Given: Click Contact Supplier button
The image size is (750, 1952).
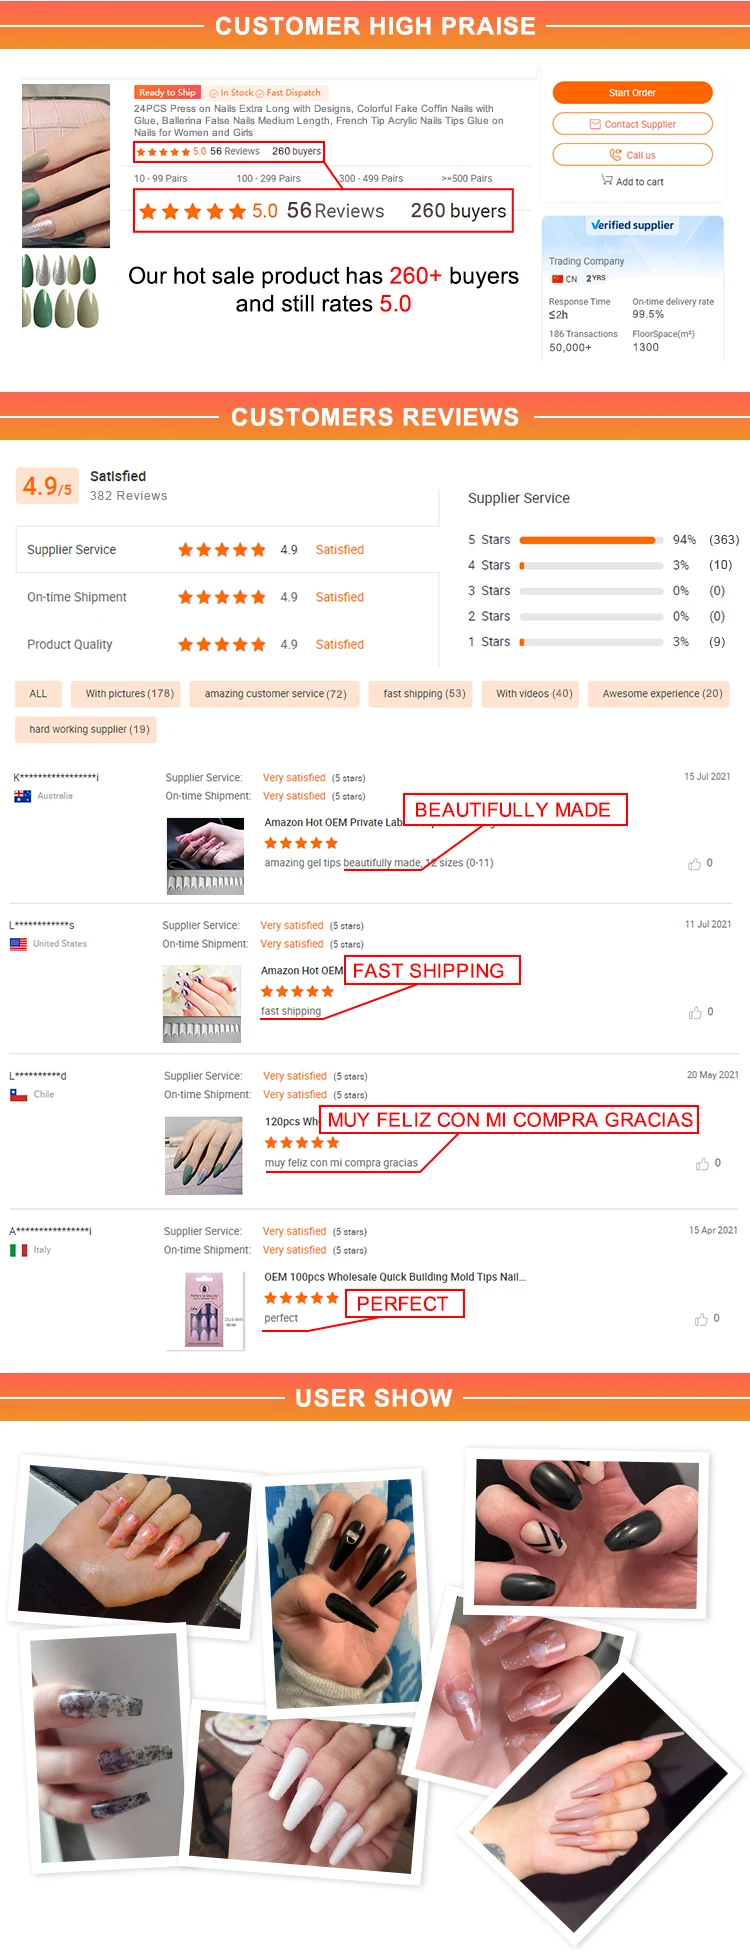Looking at the screenshot, I should click(x=632, y=124).
